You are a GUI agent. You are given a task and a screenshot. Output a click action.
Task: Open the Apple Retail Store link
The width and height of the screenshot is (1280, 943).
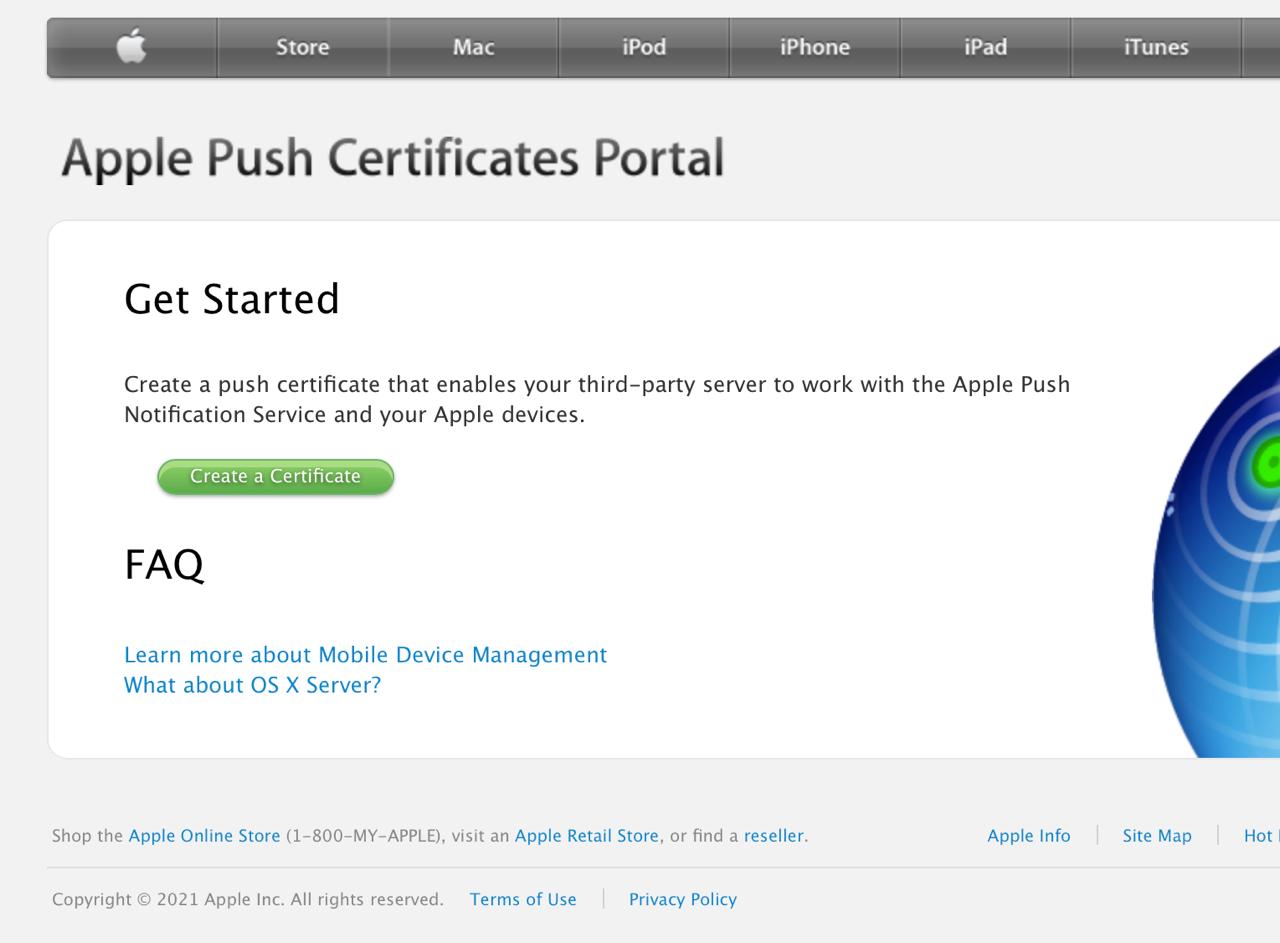(x=587, y=836)
